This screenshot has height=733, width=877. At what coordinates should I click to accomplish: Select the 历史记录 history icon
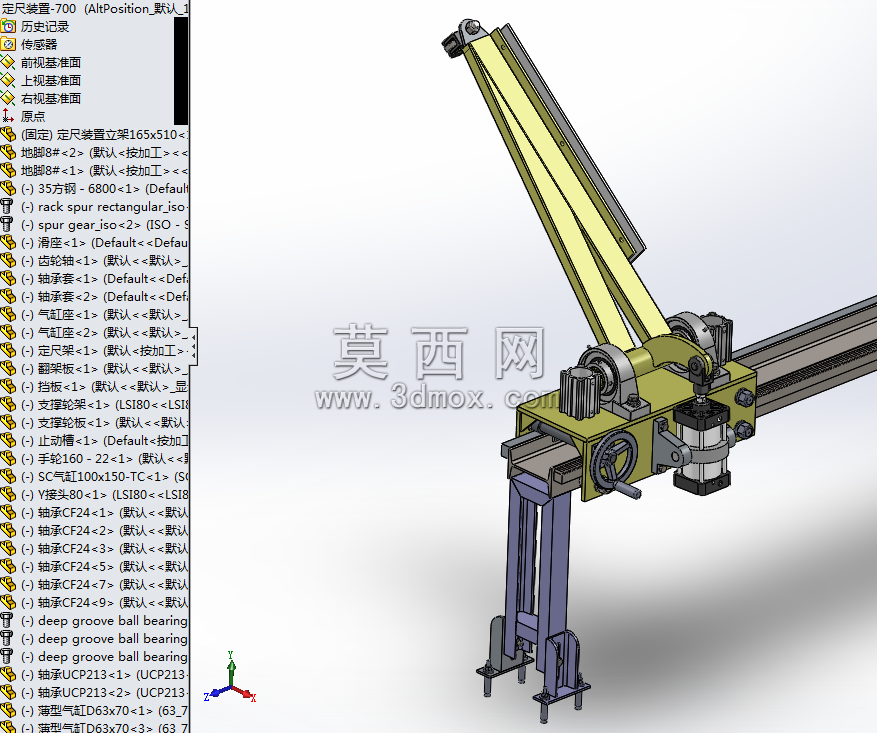[8, 26]
